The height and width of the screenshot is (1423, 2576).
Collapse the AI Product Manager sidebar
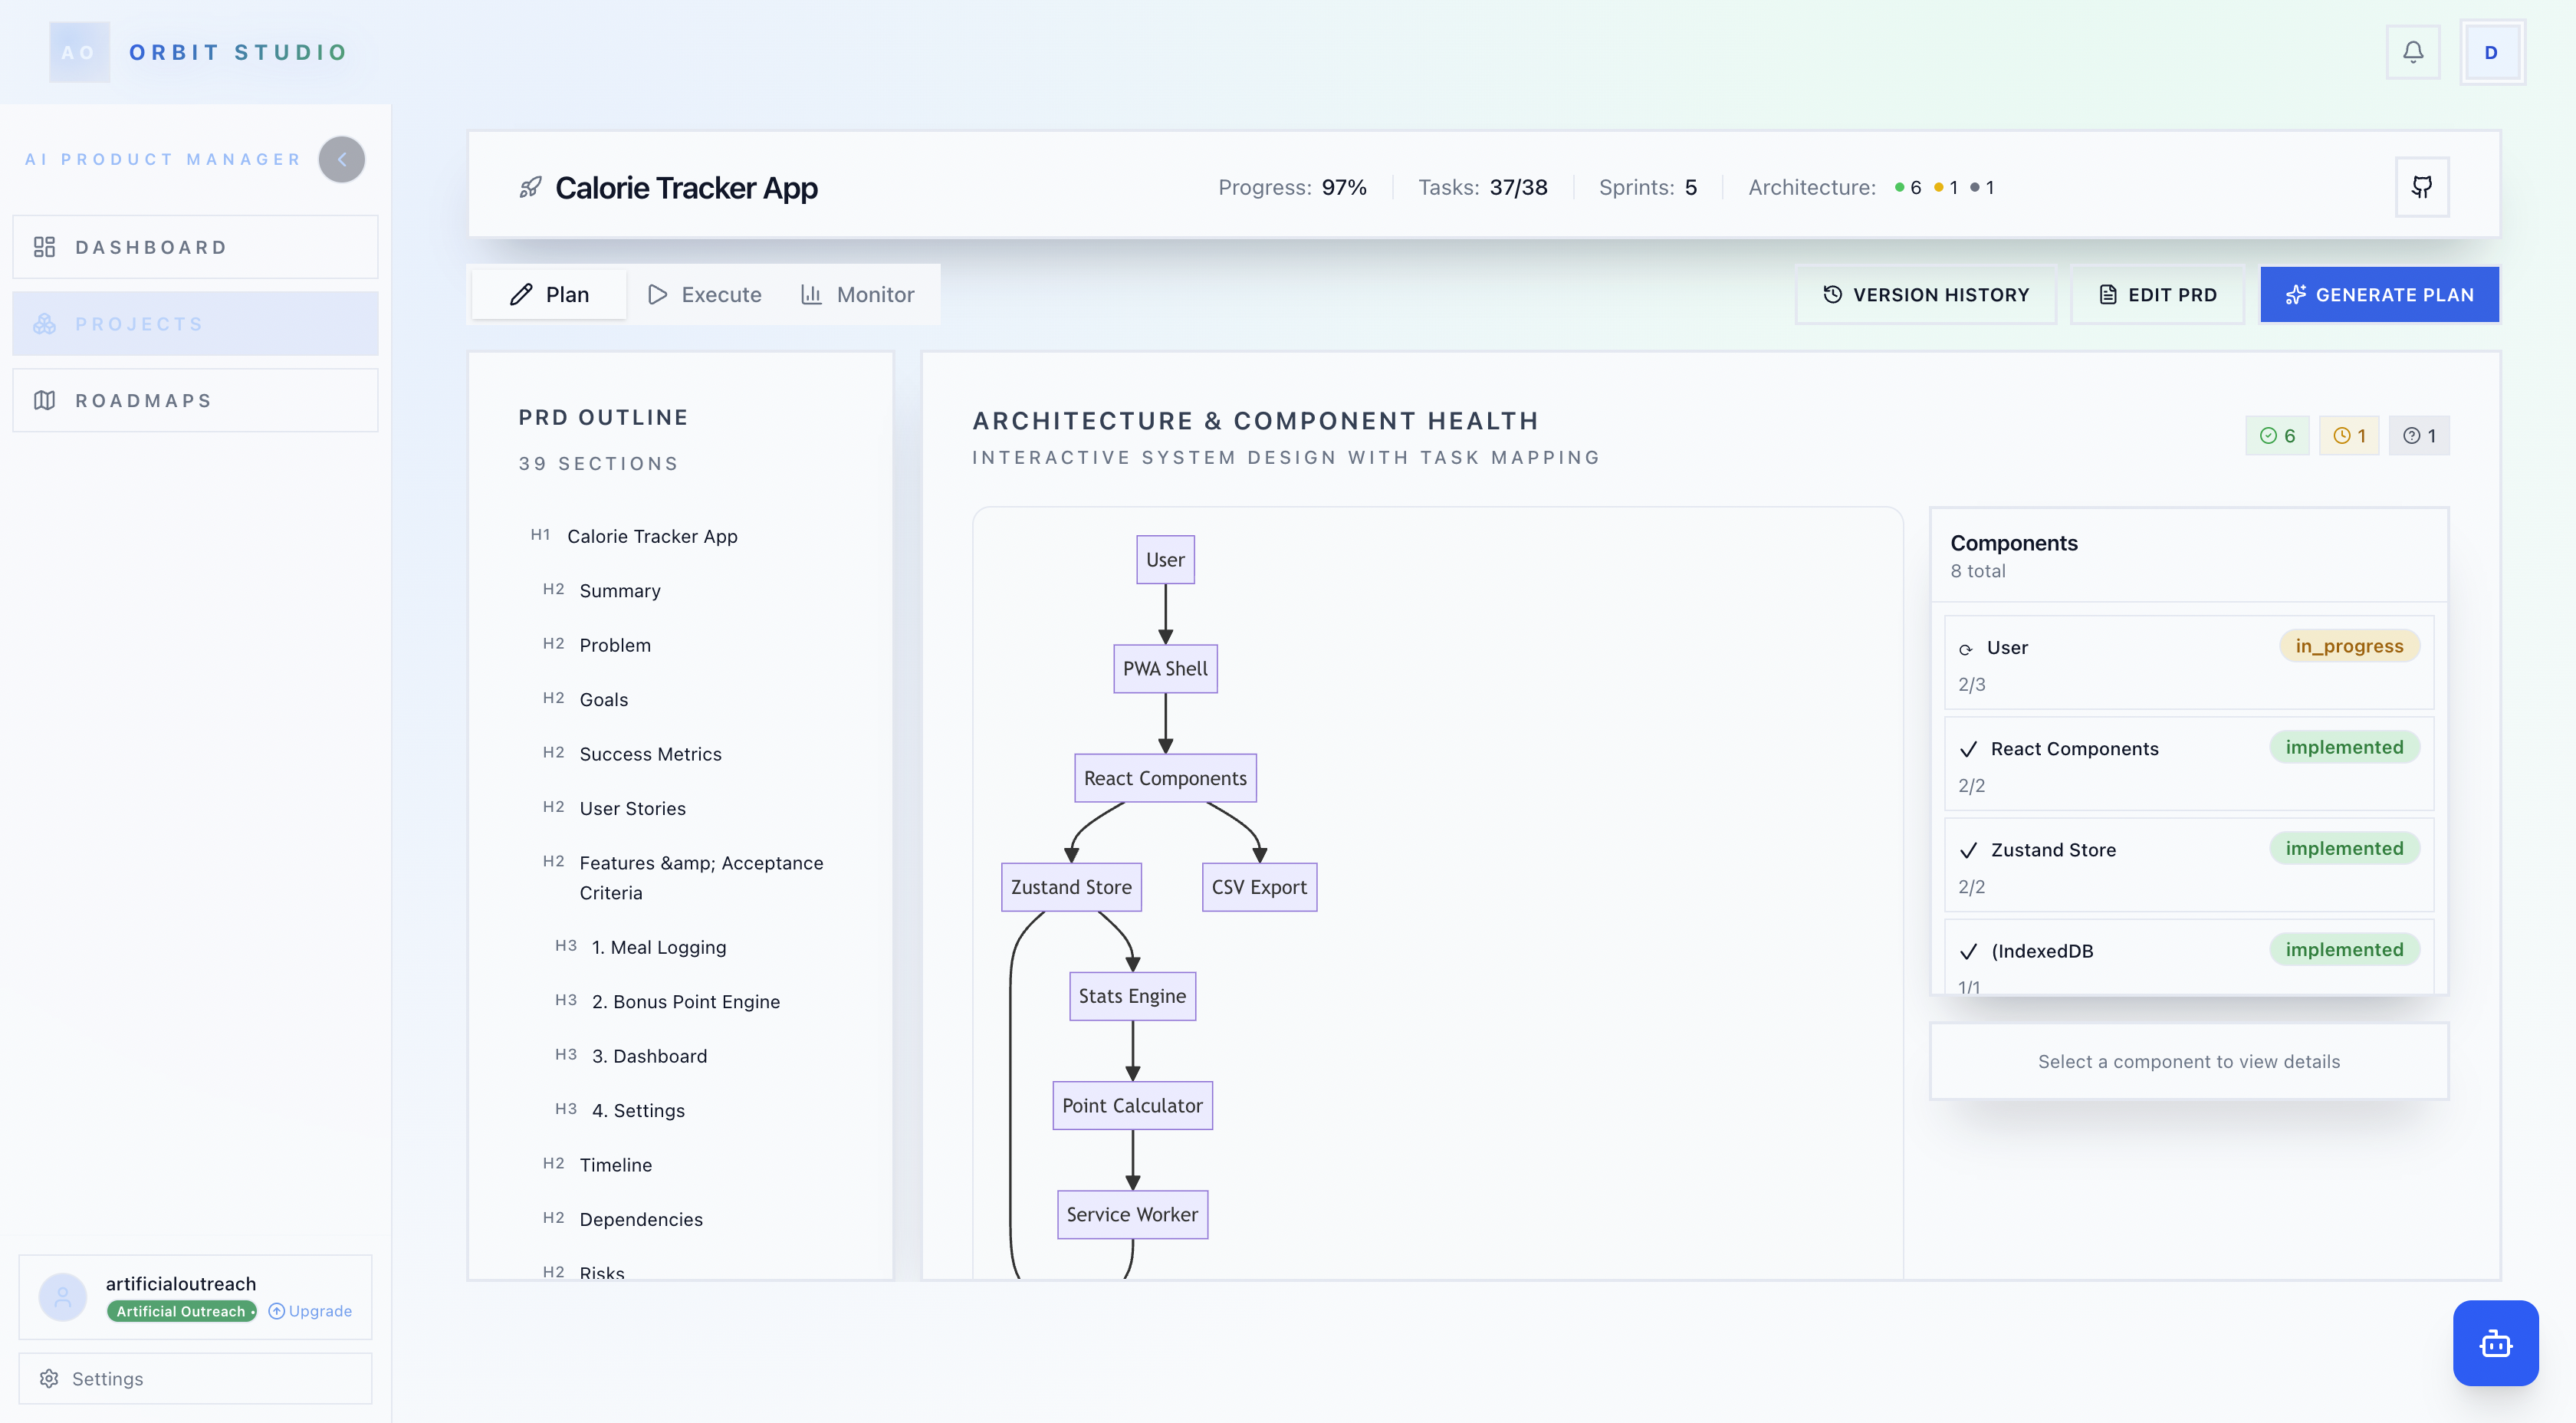pyautogui.click(x=341, y=158)
